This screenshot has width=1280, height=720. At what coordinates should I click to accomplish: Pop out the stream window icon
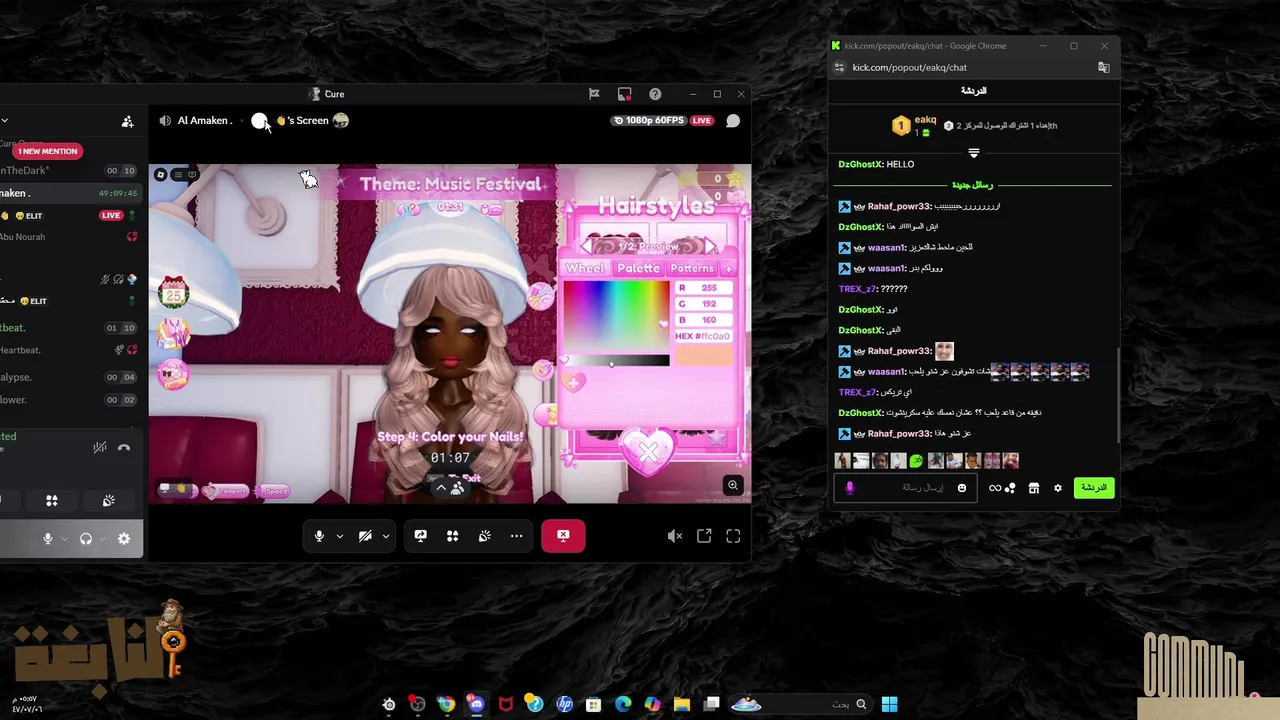click(x=704, y=536)
